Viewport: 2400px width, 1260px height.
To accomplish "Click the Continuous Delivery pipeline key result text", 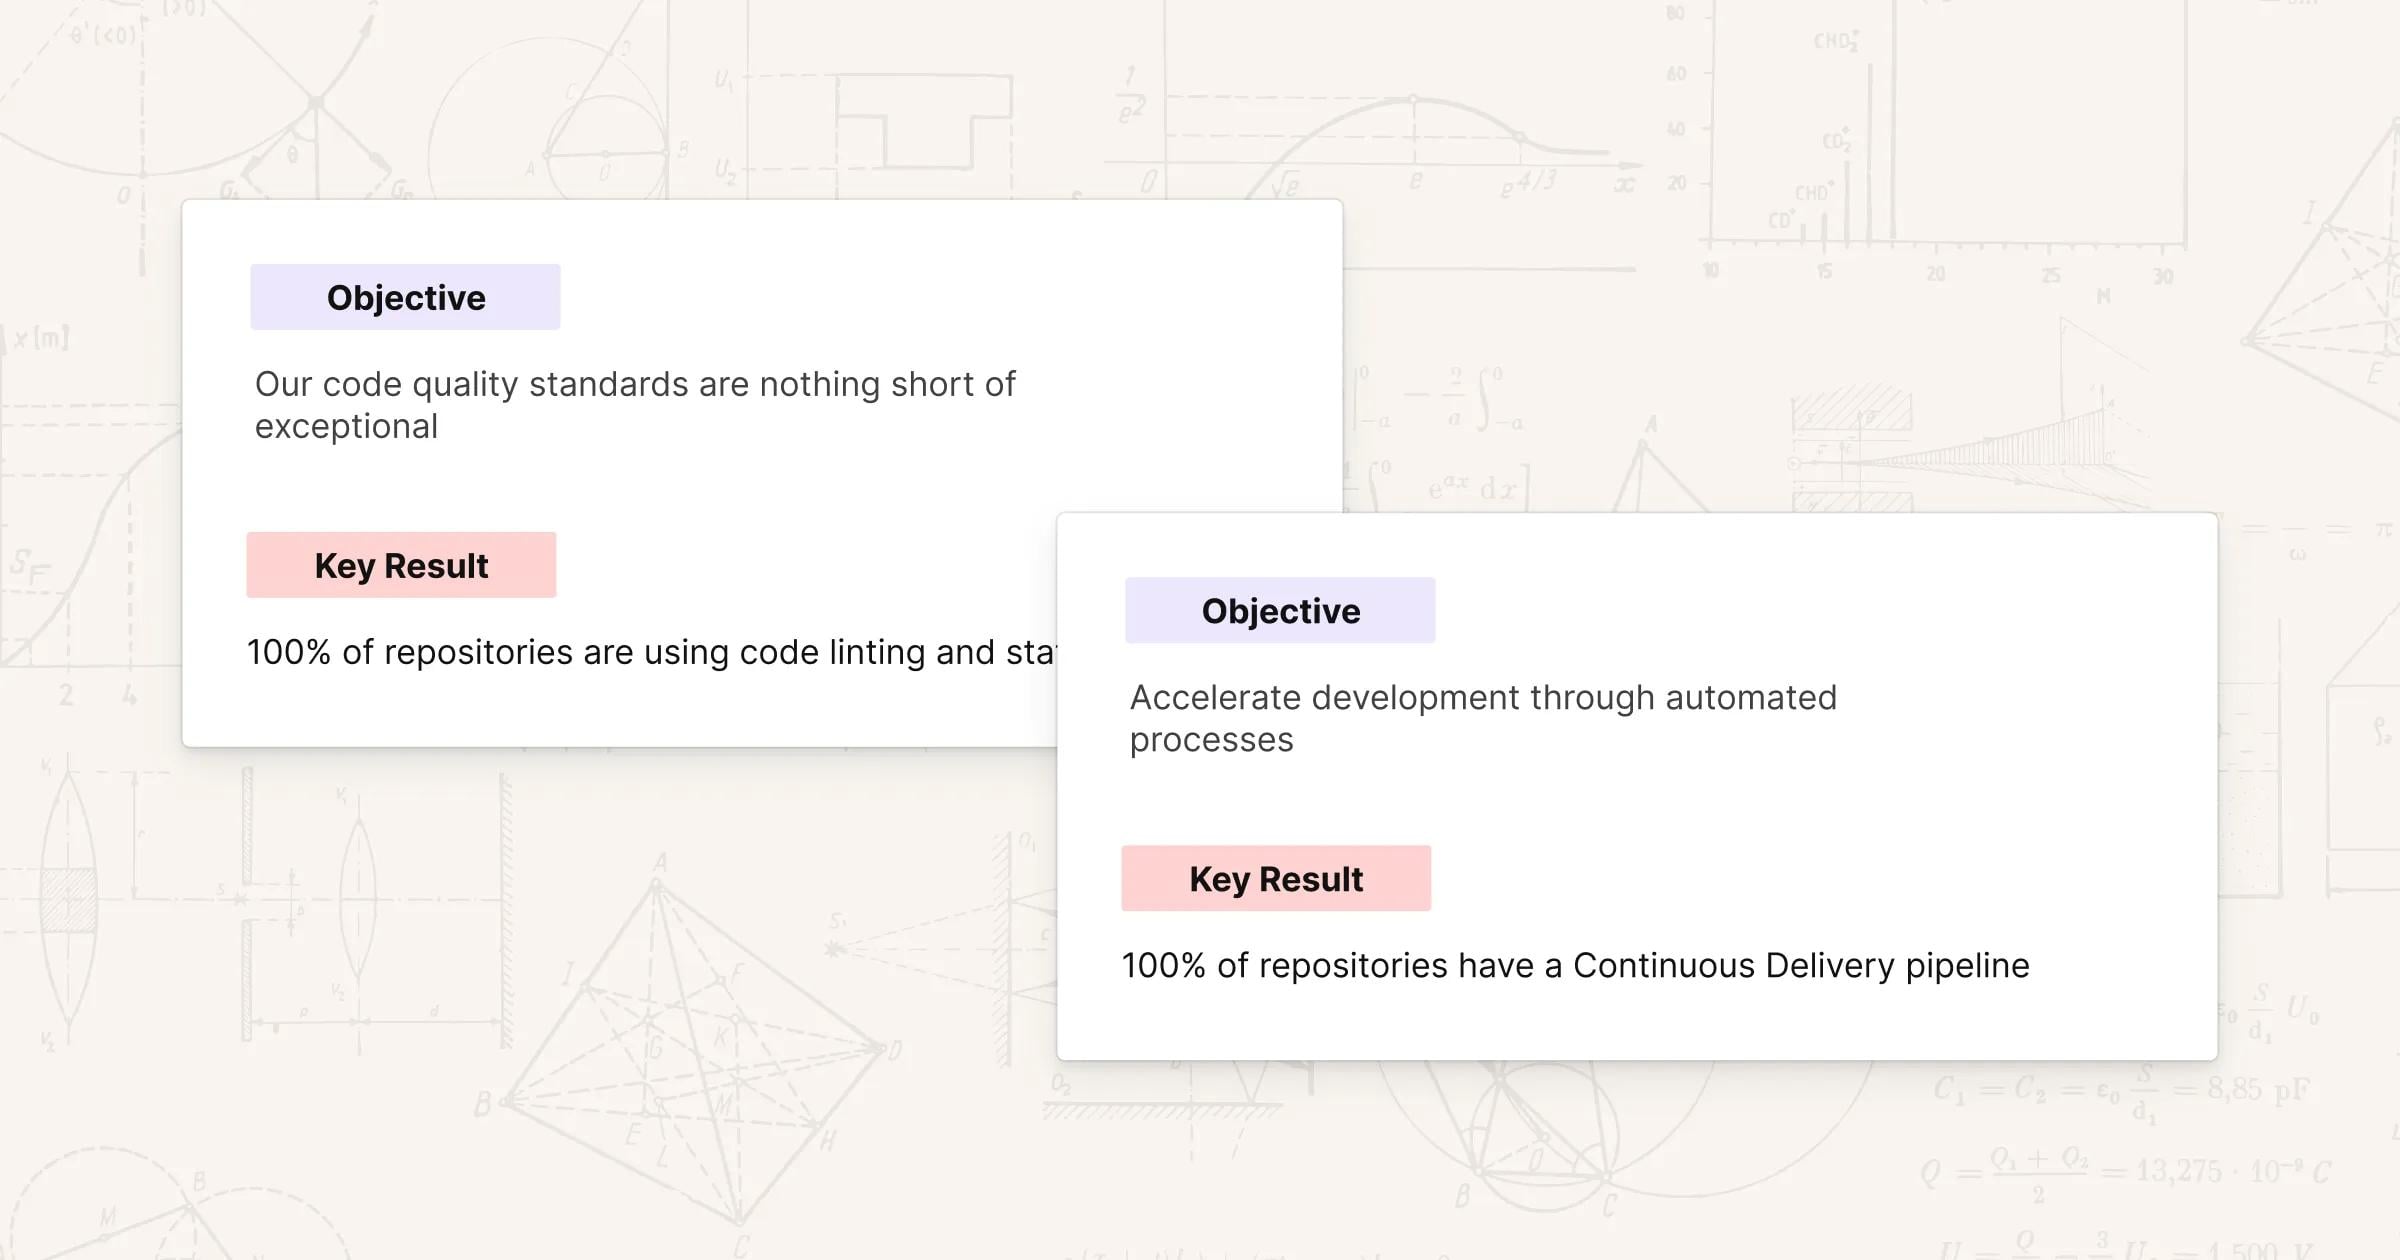I will 1575,965.
